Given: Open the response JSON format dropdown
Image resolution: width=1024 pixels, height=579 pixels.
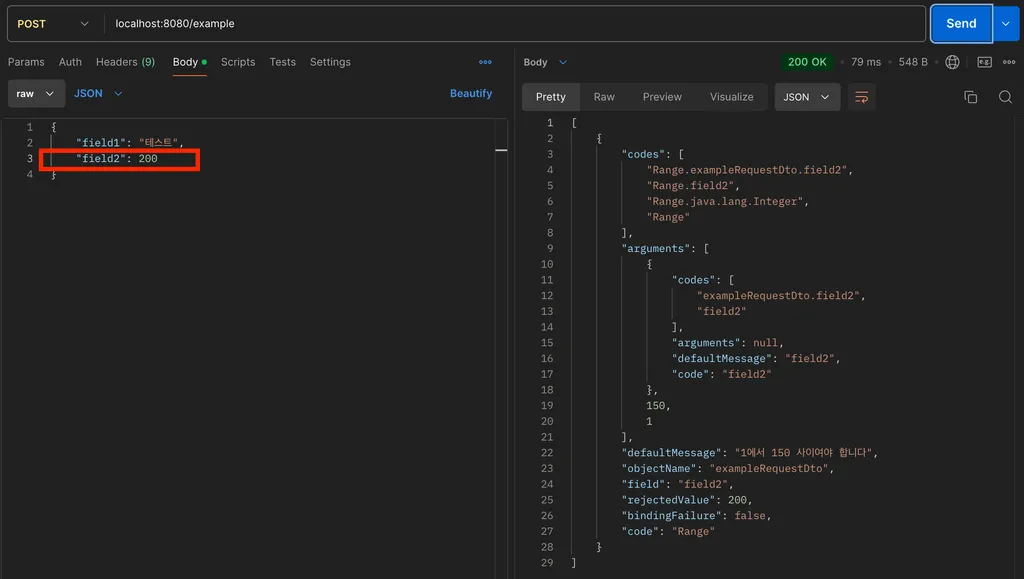Looking at the screenshot, I should coord(807,97).
